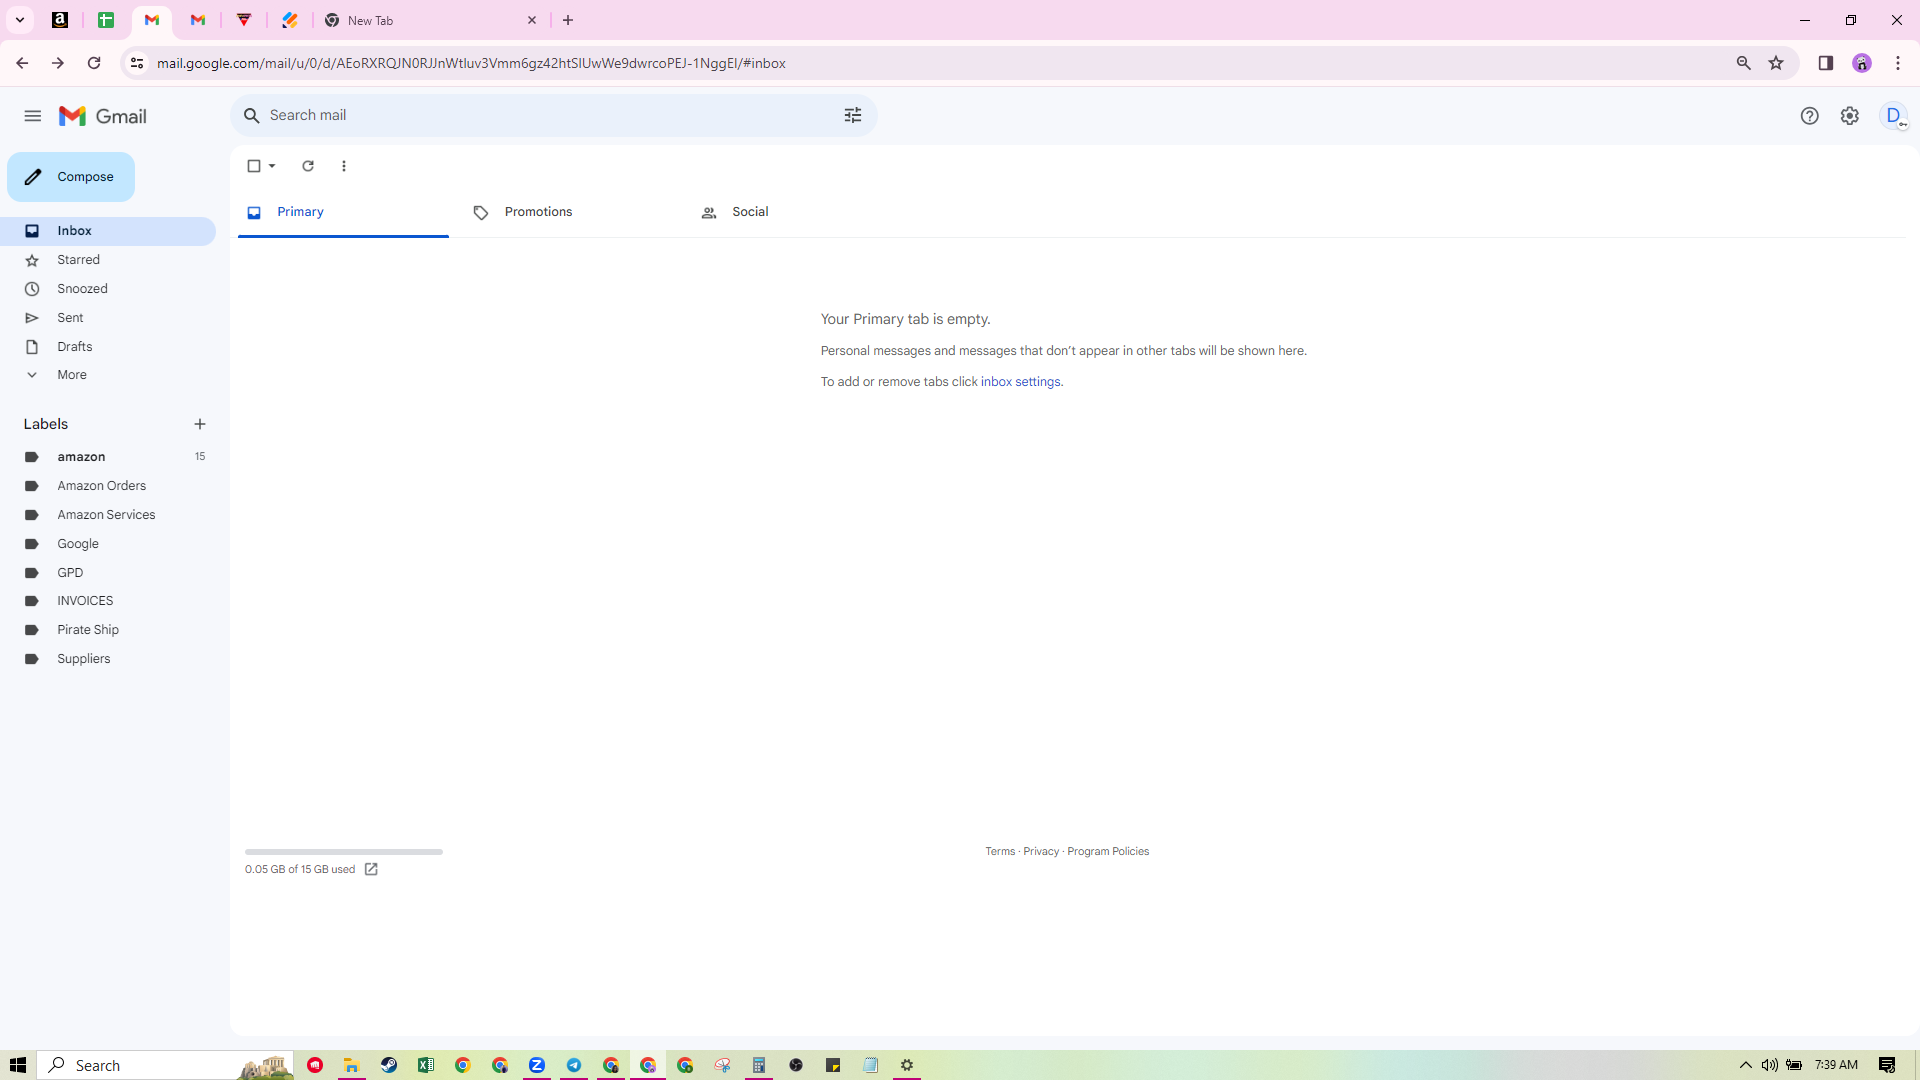Open Windows notification center icon

pyautogui.click(x=1887, y=1065)
